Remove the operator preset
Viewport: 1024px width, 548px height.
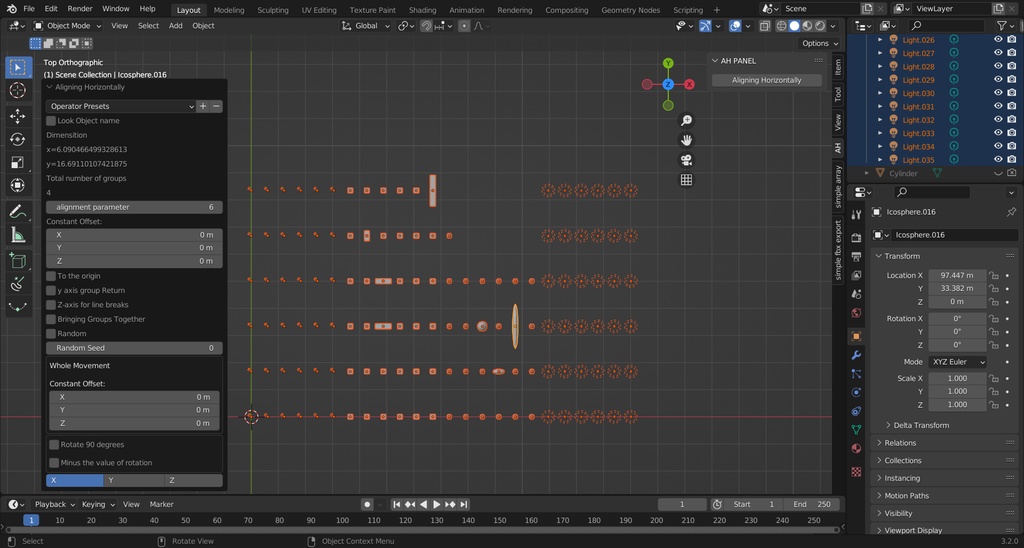[216, 106]
